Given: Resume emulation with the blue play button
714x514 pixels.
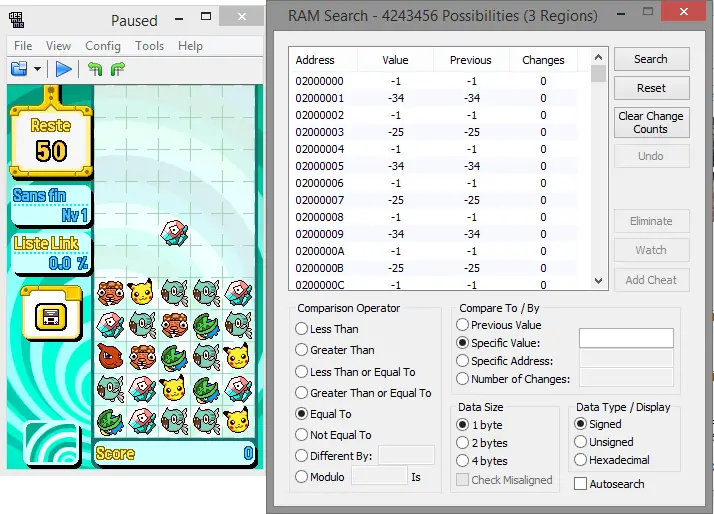Looking at the screenshot, I should pos(63,69).
